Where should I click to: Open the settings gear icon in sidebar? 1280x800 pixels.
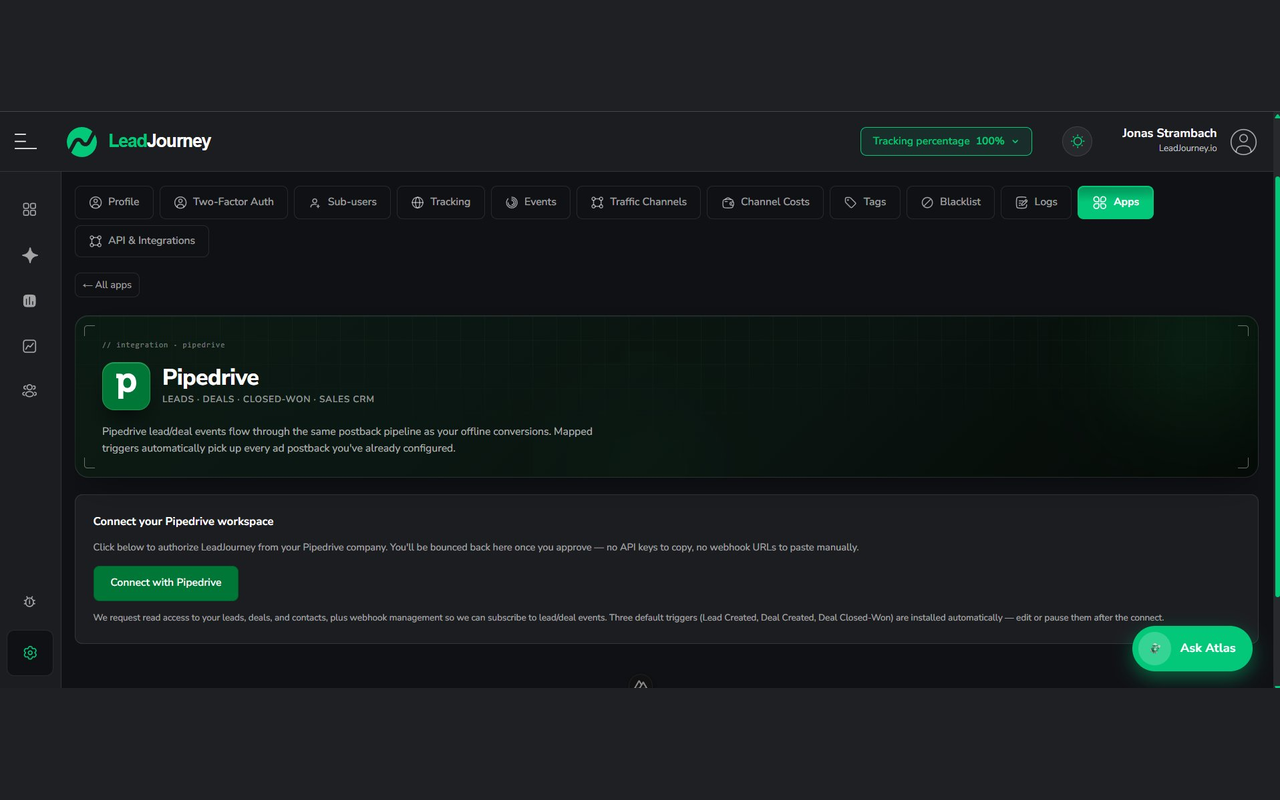30,653
